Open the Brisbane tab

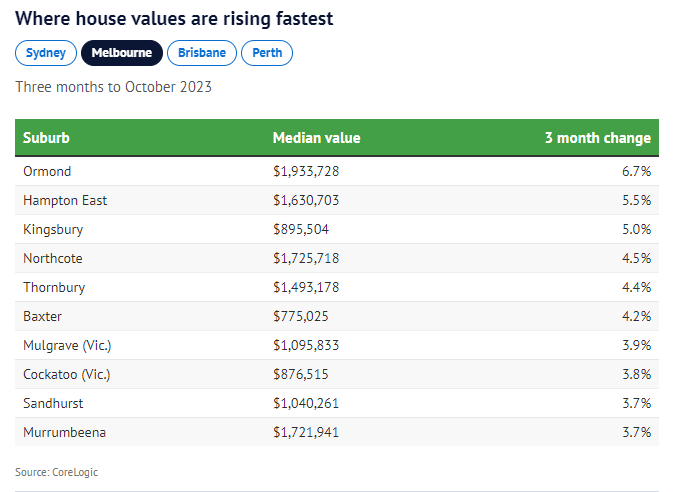[x=202, y=53]
